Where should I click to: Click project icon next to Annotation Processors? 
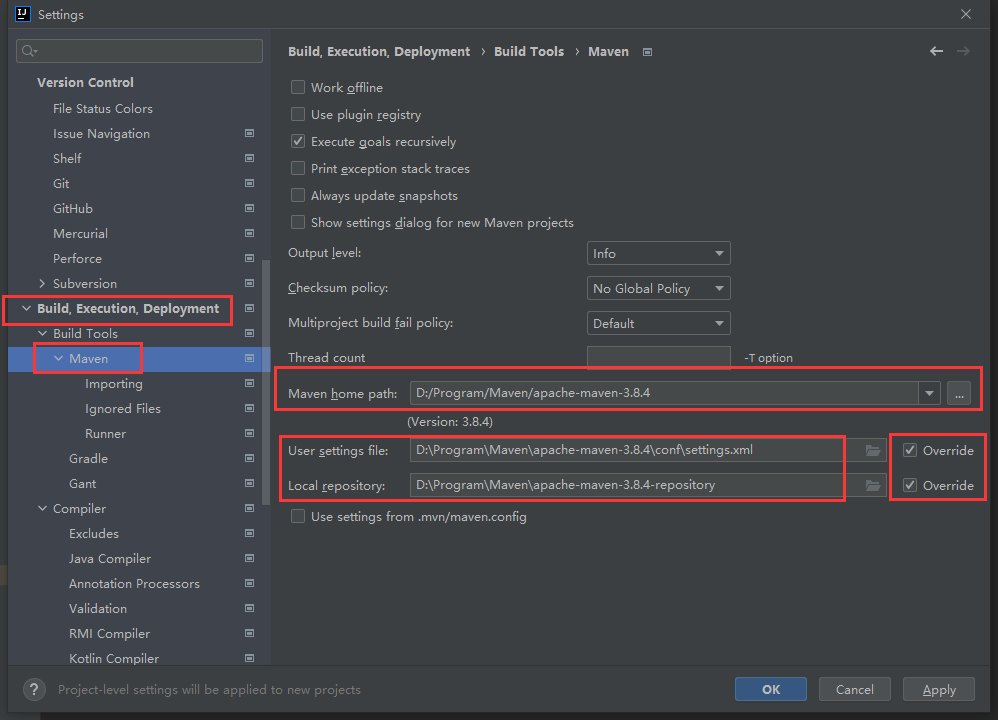(x=250, y=583)
